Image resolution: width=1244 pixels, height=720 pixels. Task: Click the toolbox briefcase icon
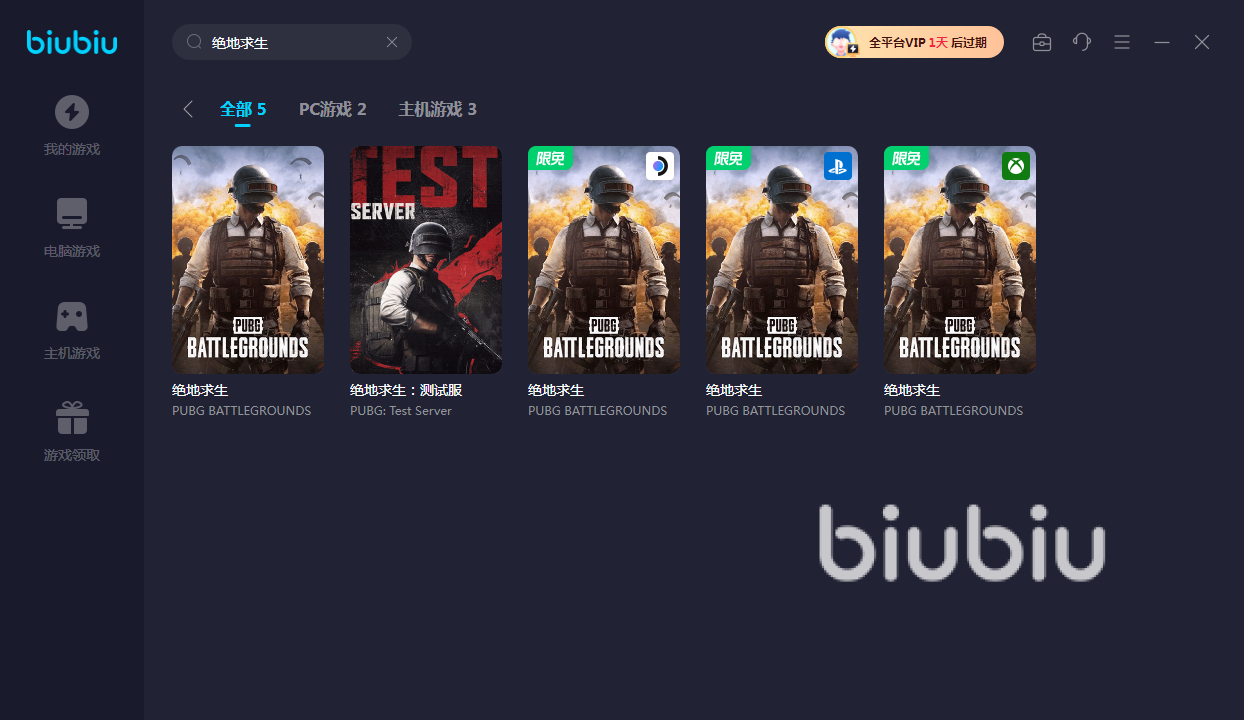coord(1042,42)
